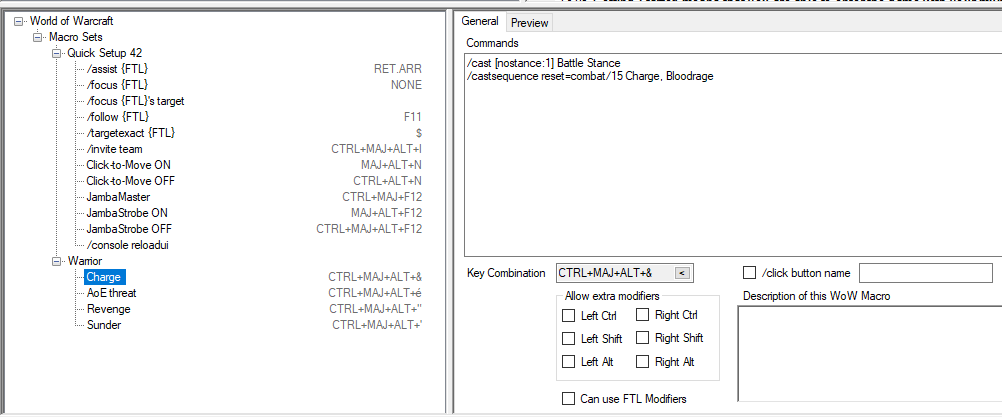This screenshot has width=1002, height=417.
Task: Open the General tab
Action: point(480,21)
